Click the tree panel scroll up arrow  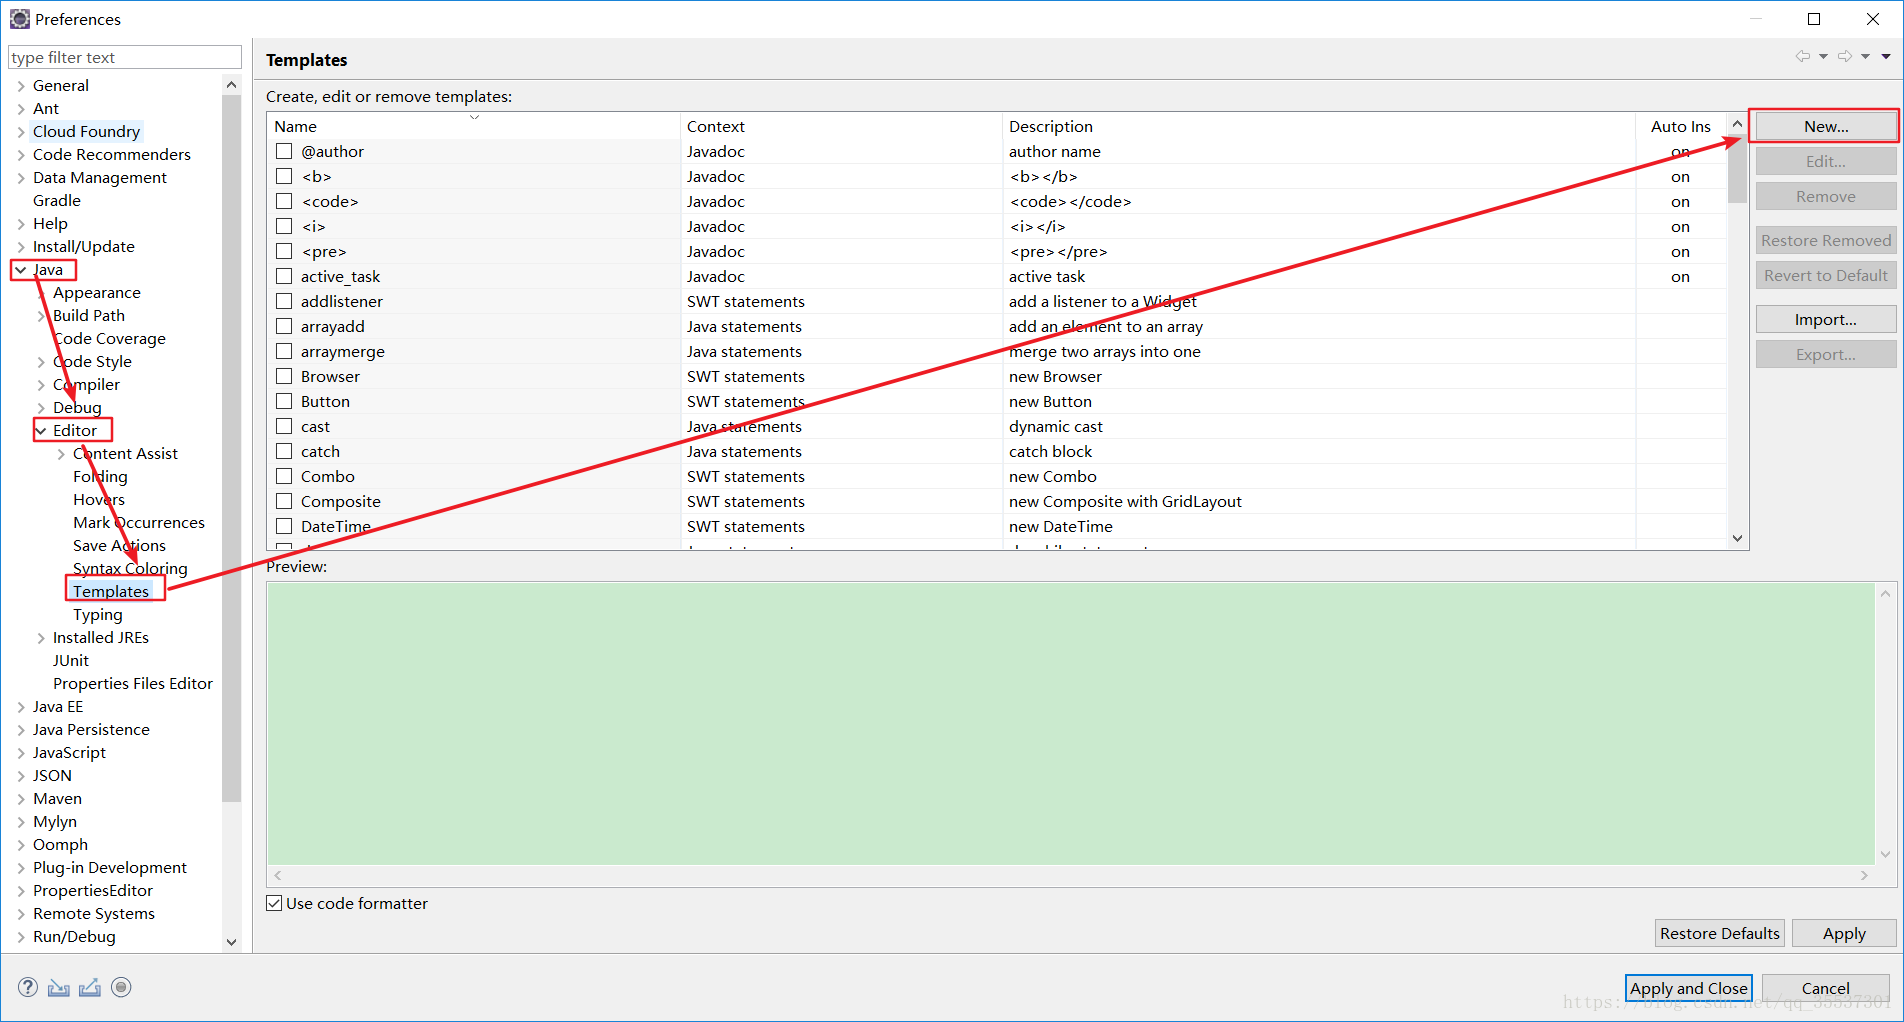(232, 85)
